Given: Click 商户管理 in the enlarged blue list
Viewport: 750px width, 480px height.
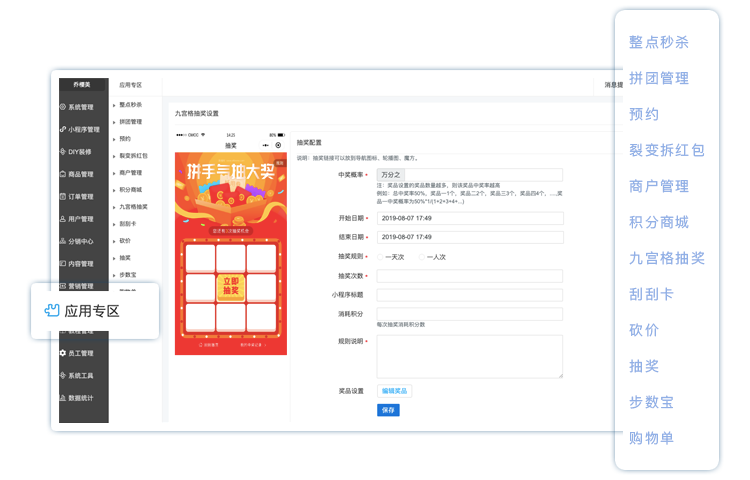Looking at the screenshot, I should [659, 186].
